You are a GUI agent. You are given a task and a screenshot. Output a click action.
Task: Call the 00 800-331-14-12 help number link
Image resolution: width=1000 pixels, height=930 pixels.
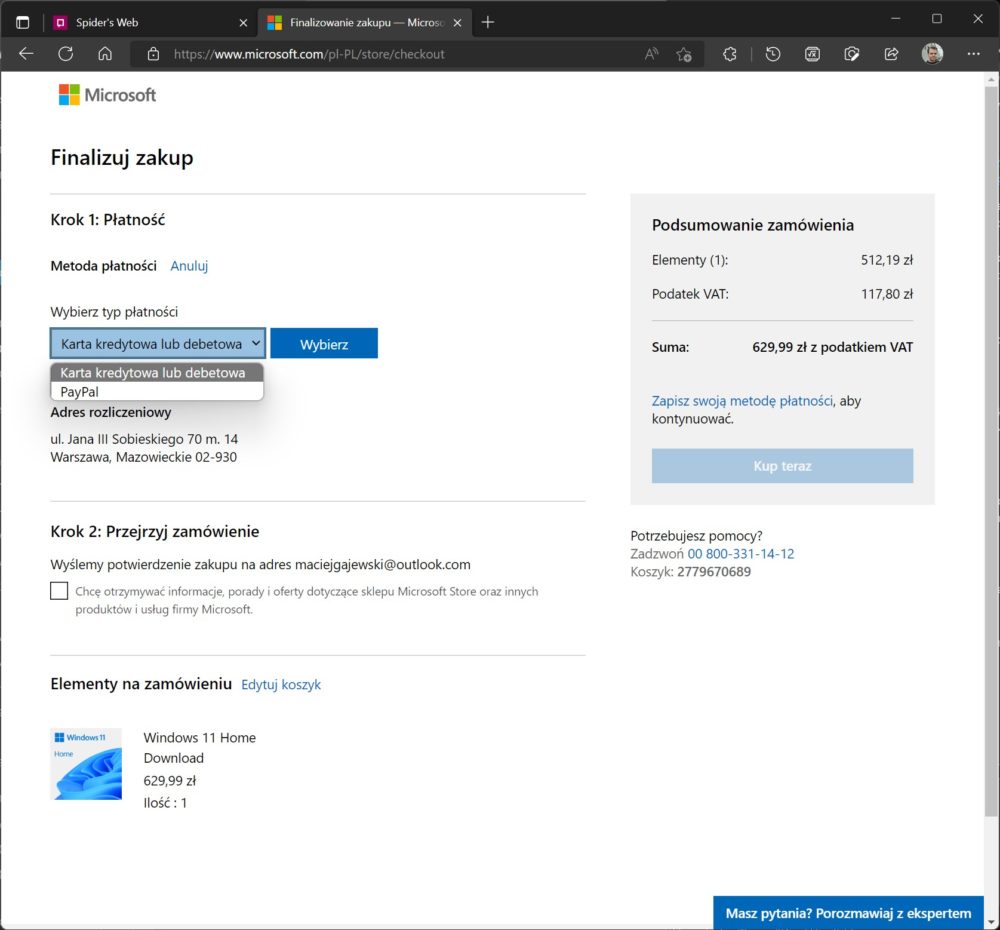click(x=741, y=554)
